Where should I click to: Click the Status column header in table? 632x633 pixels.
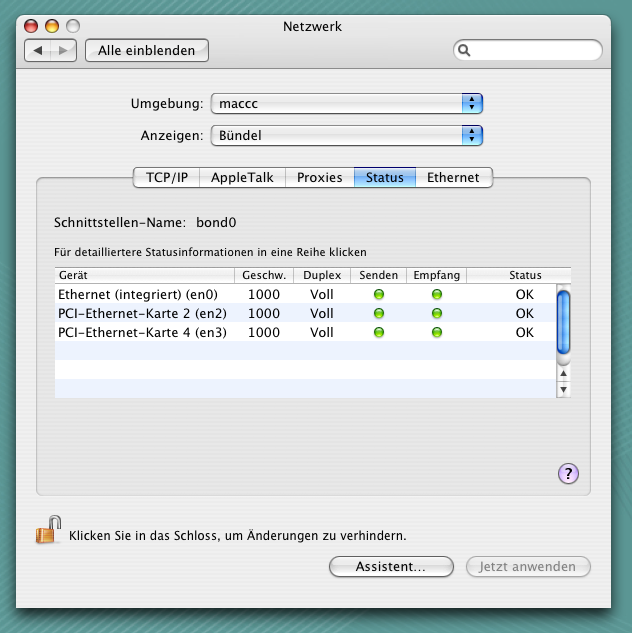(519, 275)
